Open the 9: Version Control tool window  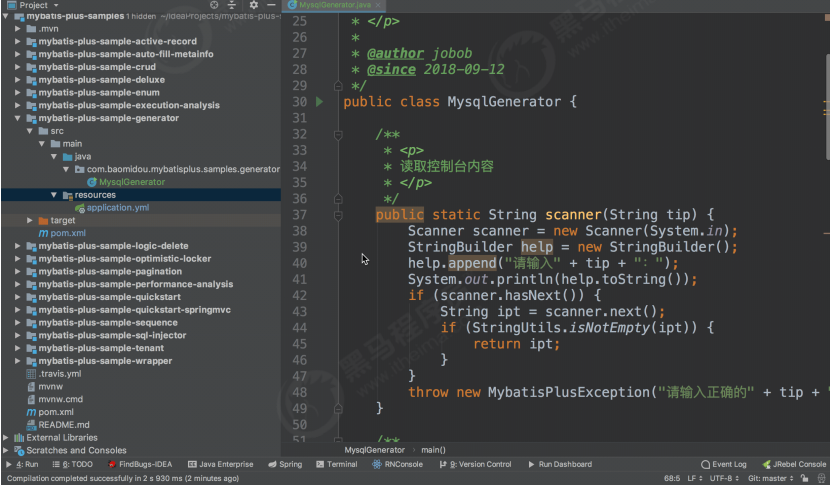click(x=475, y=464)
